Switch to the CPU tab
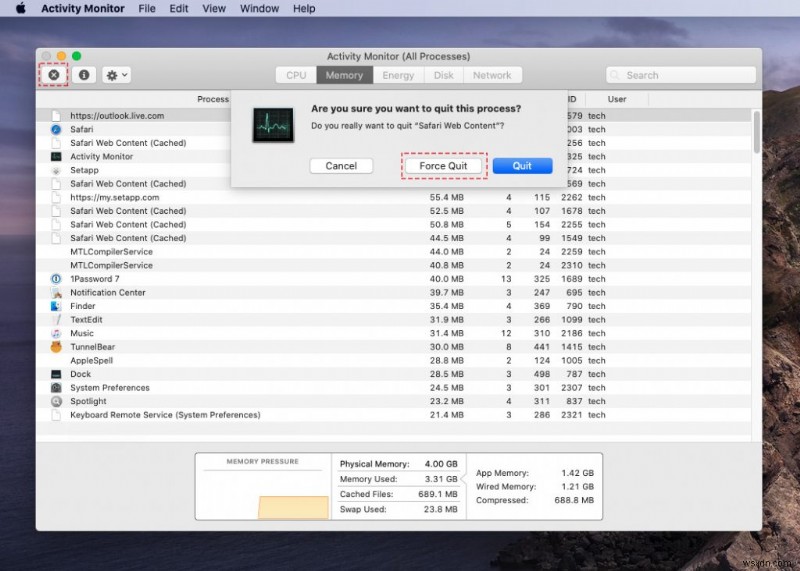This screenshot has height=571, width=800. coord(296,75)
